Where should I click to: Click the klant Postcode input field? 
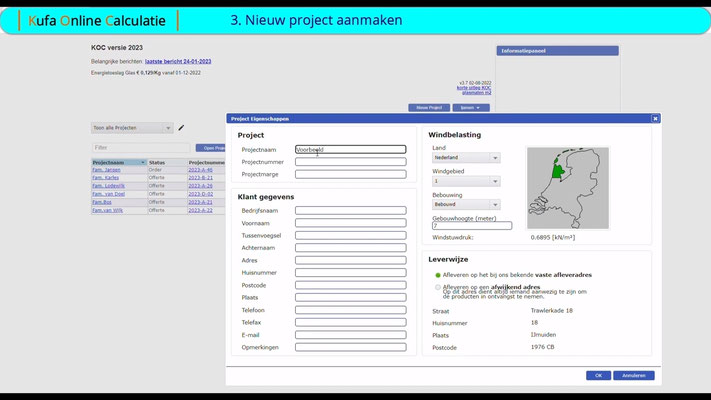click(351, 285)
